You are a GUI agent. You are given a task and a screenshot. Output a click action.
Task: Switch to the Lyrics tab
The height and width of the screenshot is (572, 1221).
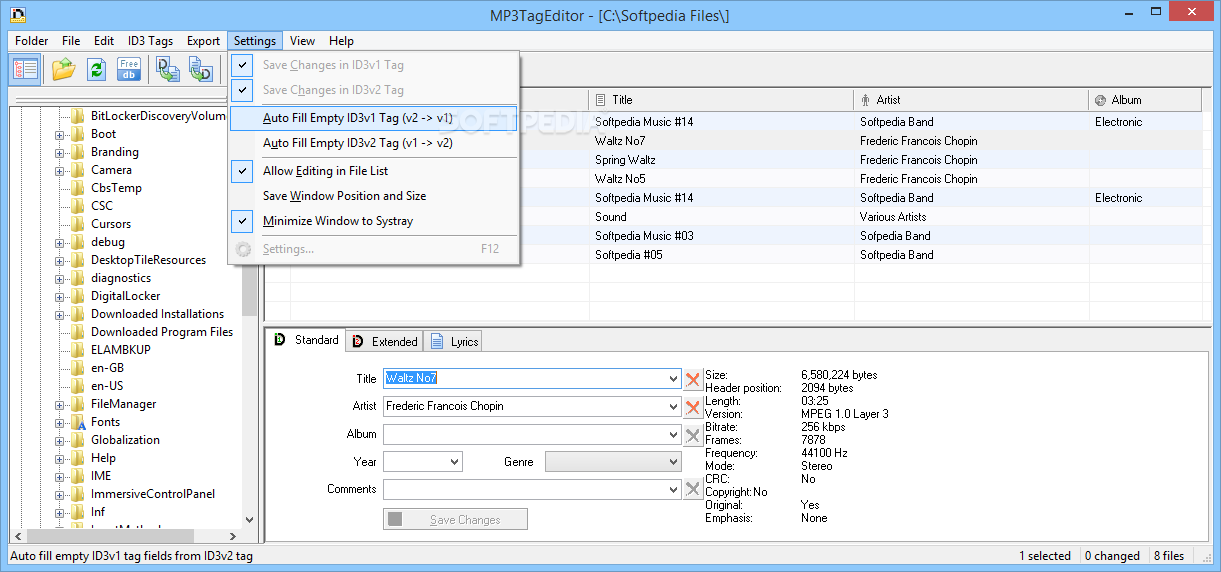(x=454, y=341)
